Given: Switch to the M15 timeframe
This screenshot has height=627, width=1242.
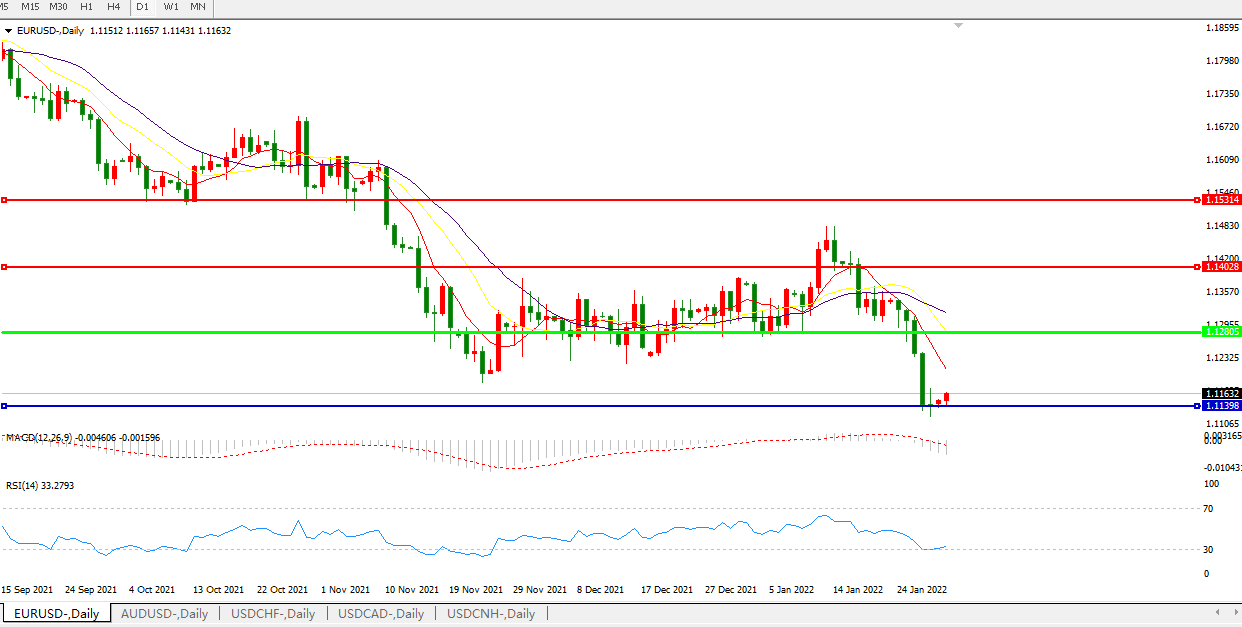Looking at the screenshot, I should 30,7.
